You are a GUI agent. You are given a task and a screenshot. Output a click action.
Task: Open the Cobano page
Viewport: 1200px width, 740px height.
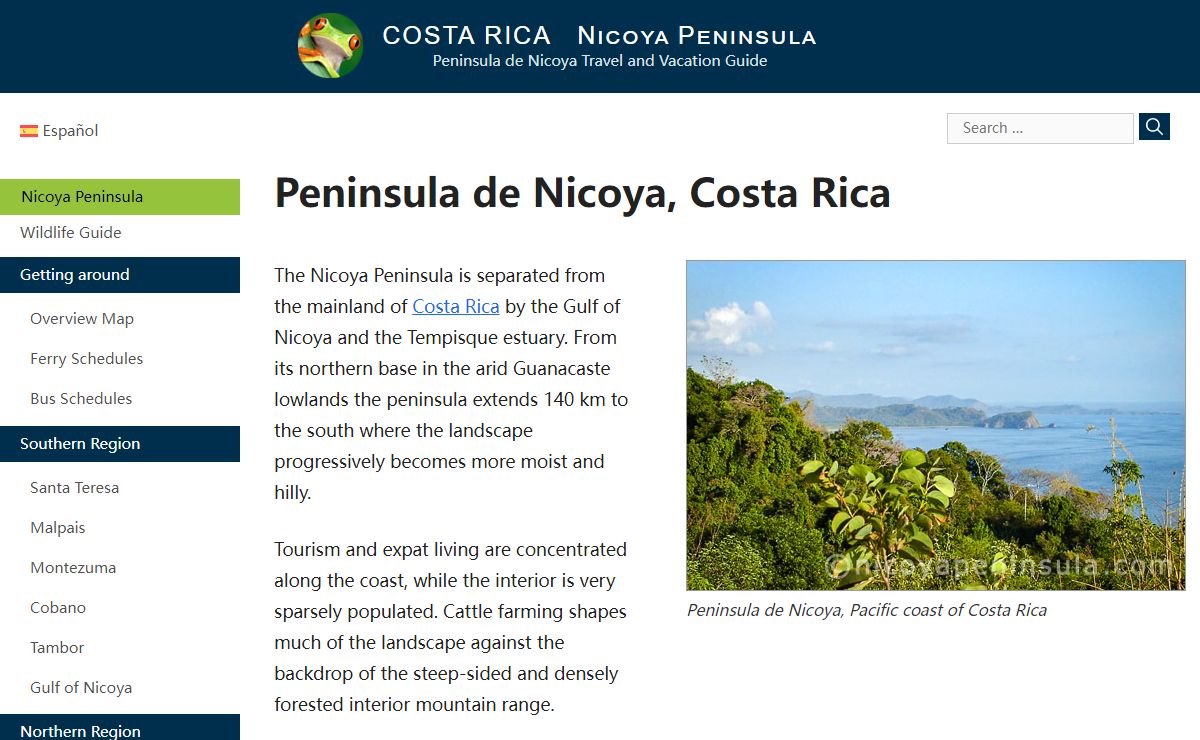click(x=58, y=608)
